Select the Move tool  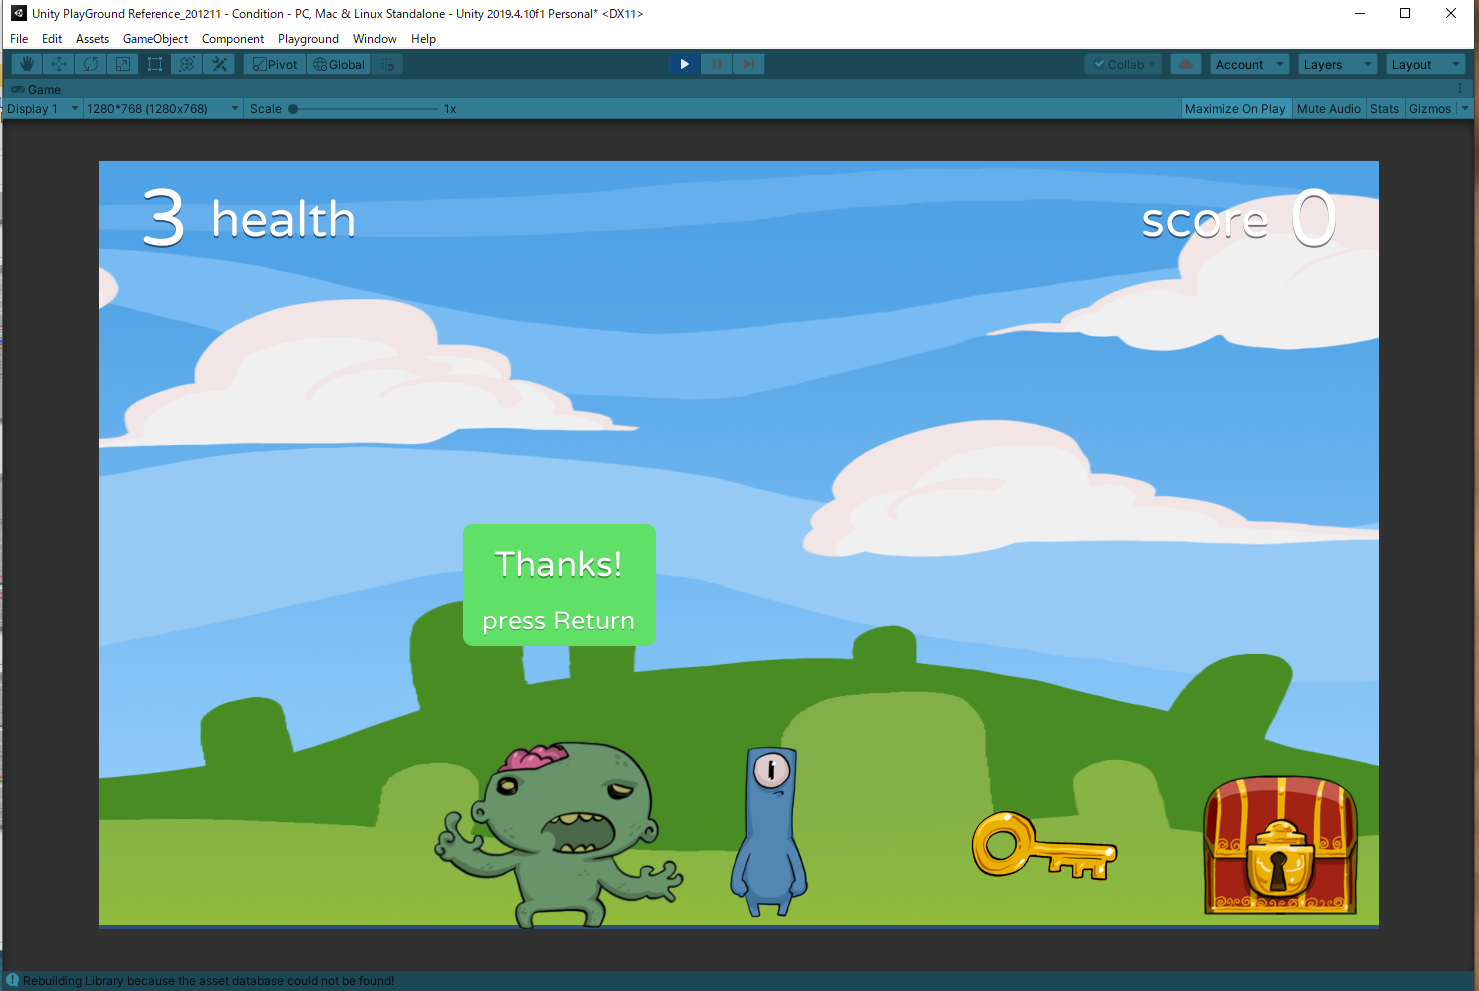59,64
